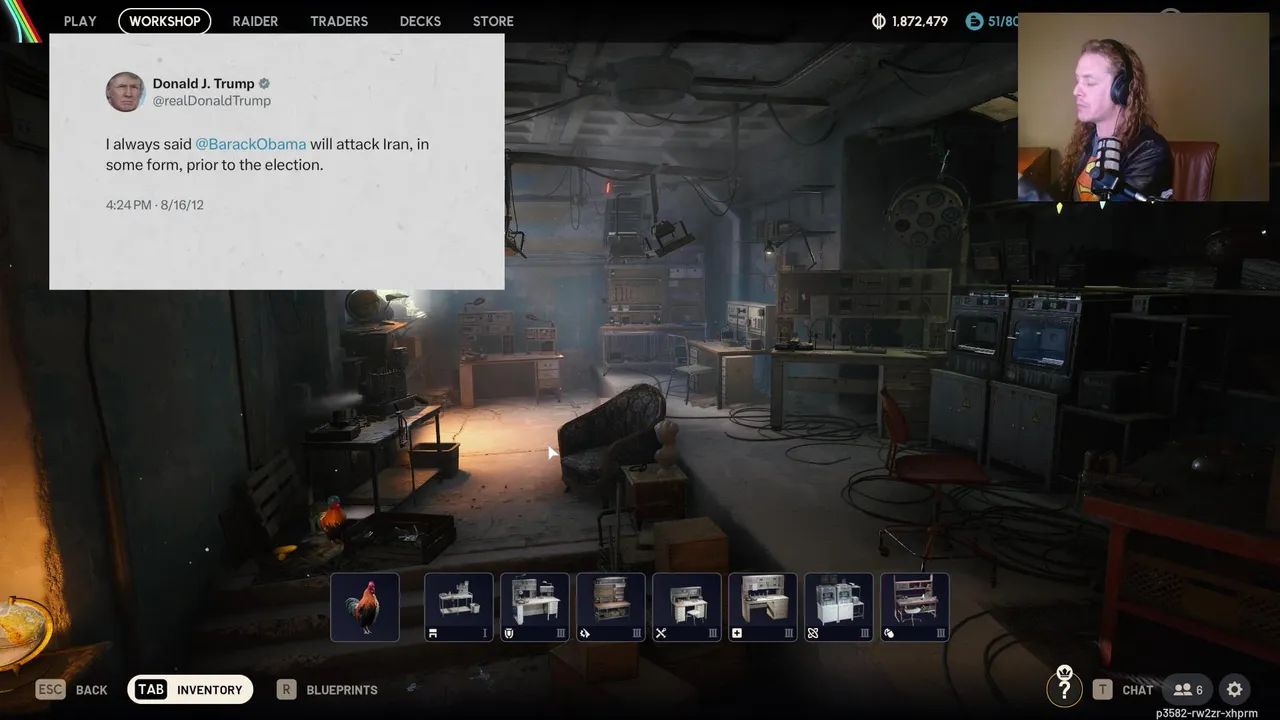Image resolution: width=1280 pixels, height=720 pixels.
Task: Click the @realDonaldTrump handle
Action: 212,101
